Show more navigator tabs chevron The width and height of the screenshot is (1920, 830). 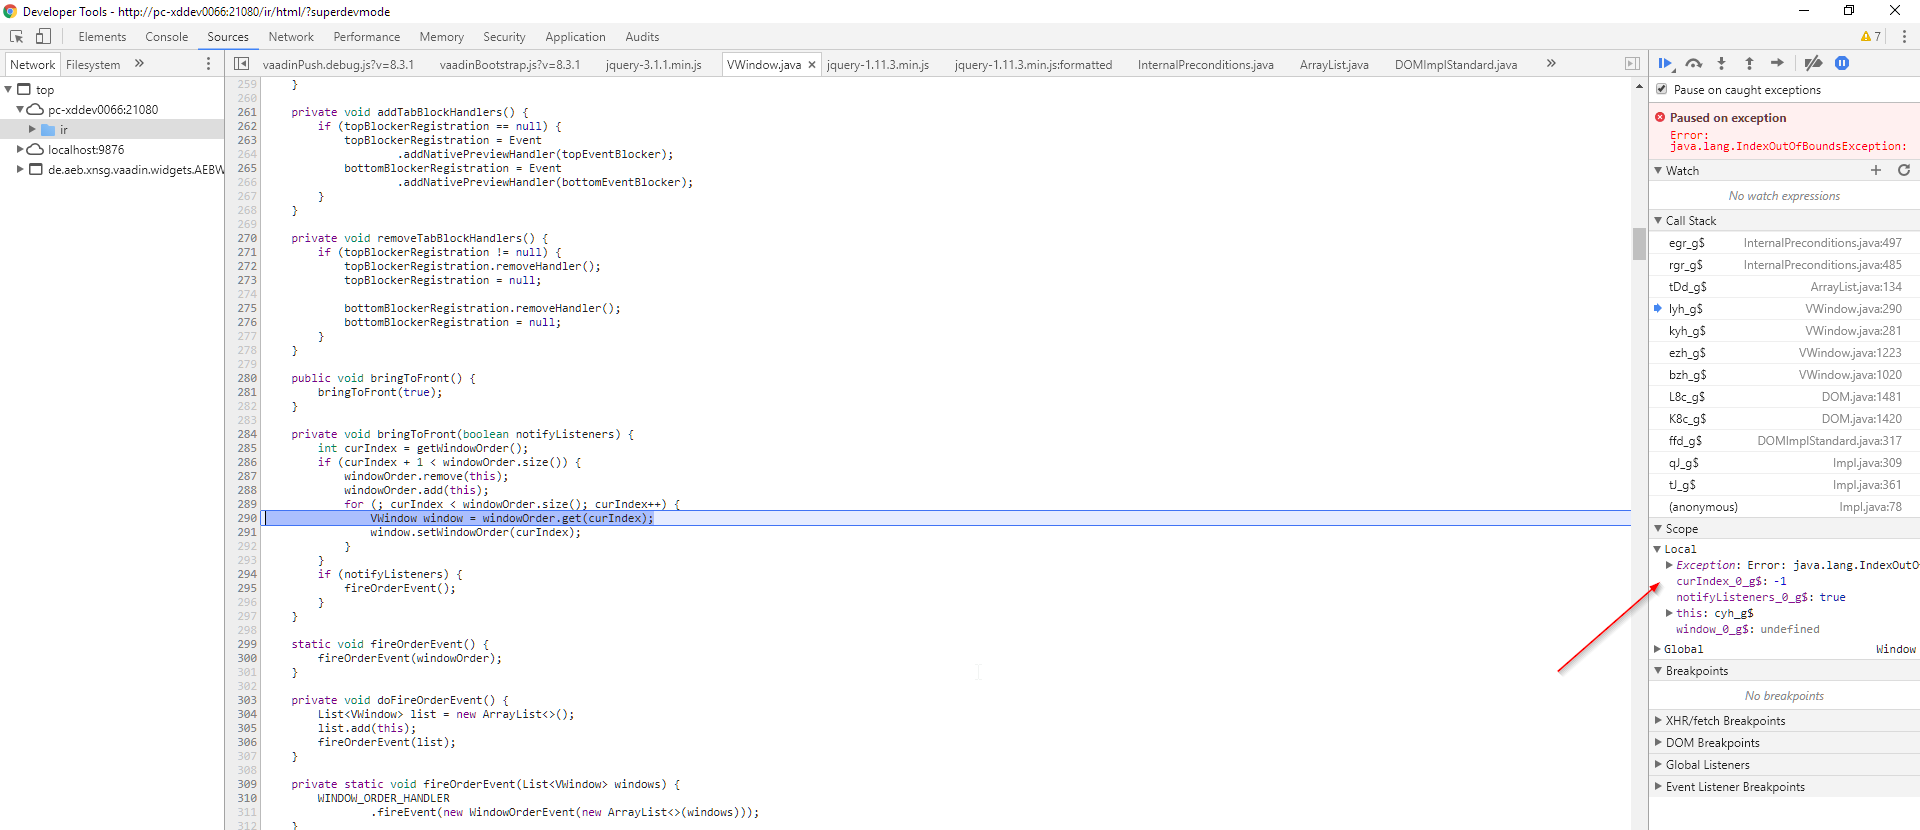pyautogui.click(x=139, y=63)
